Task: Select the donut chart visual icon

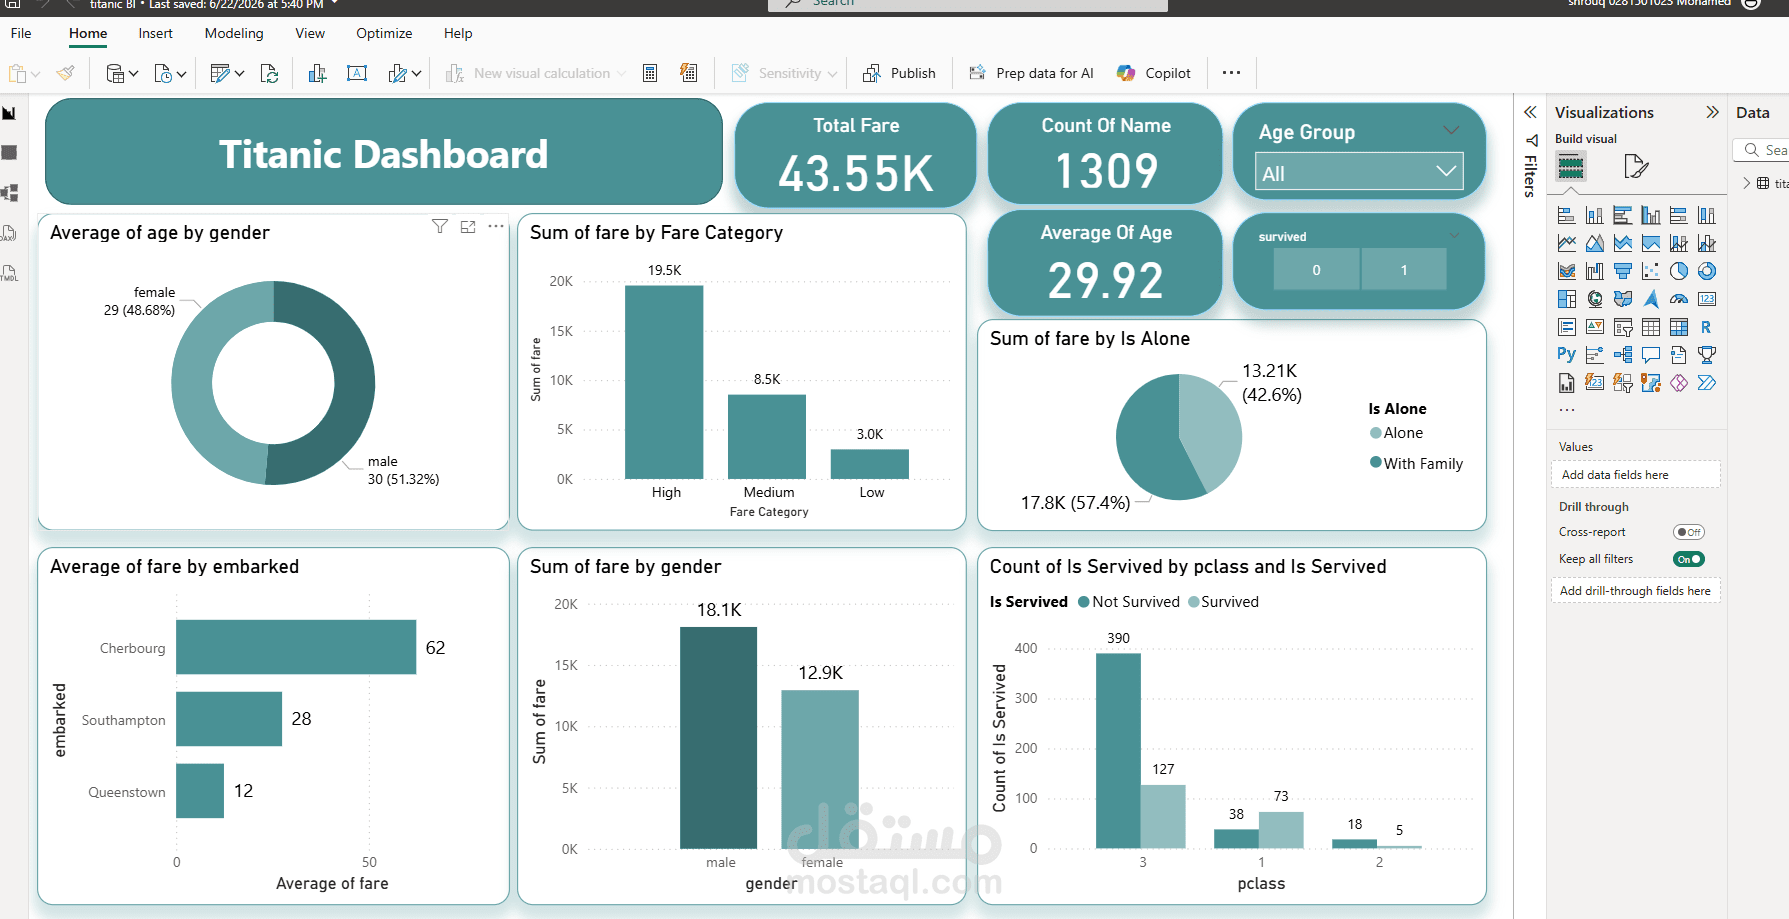Action: [1707, 271]
